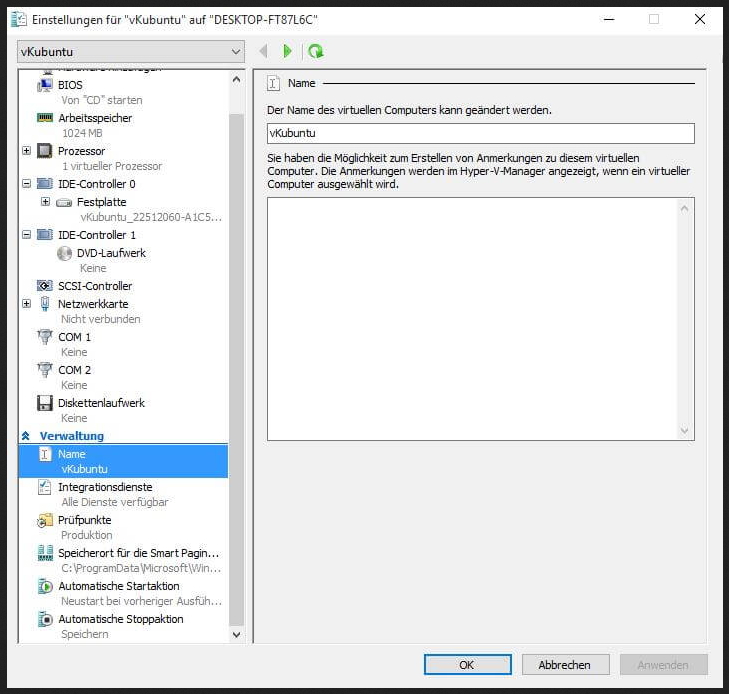This screenshot has height=694, width=729.
Task: Click the settings window title bar icon
Action: (x=19, y=20)
